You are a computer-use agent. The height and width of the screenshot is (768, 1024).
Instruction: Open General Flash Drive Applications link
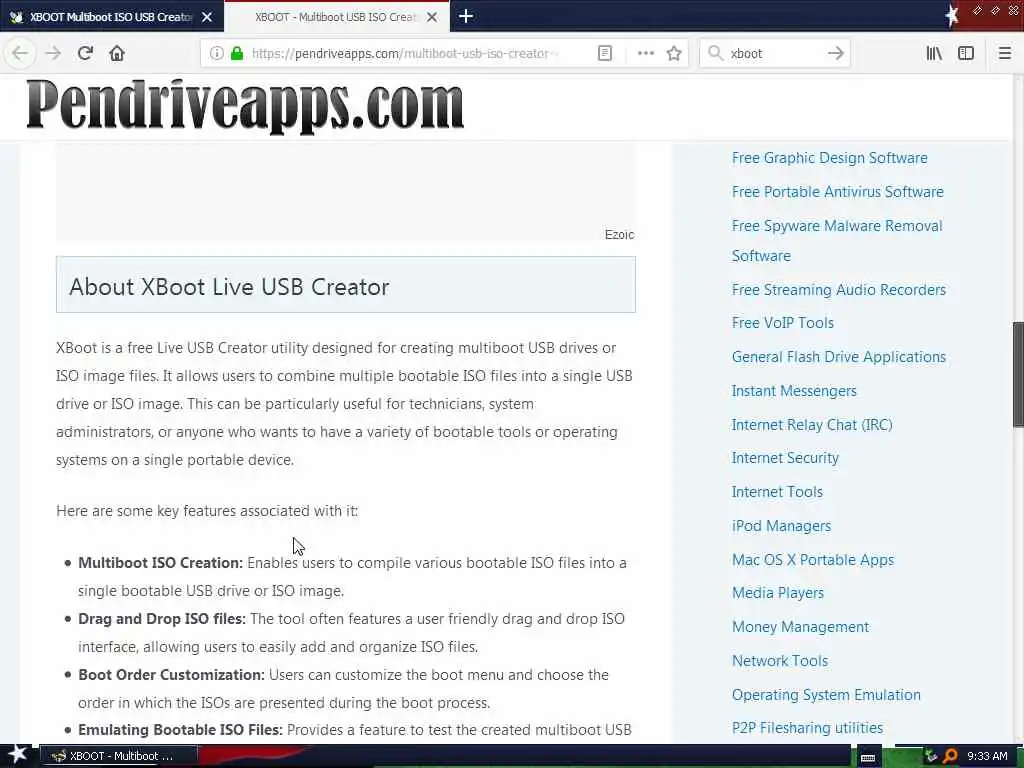[839, 357]
